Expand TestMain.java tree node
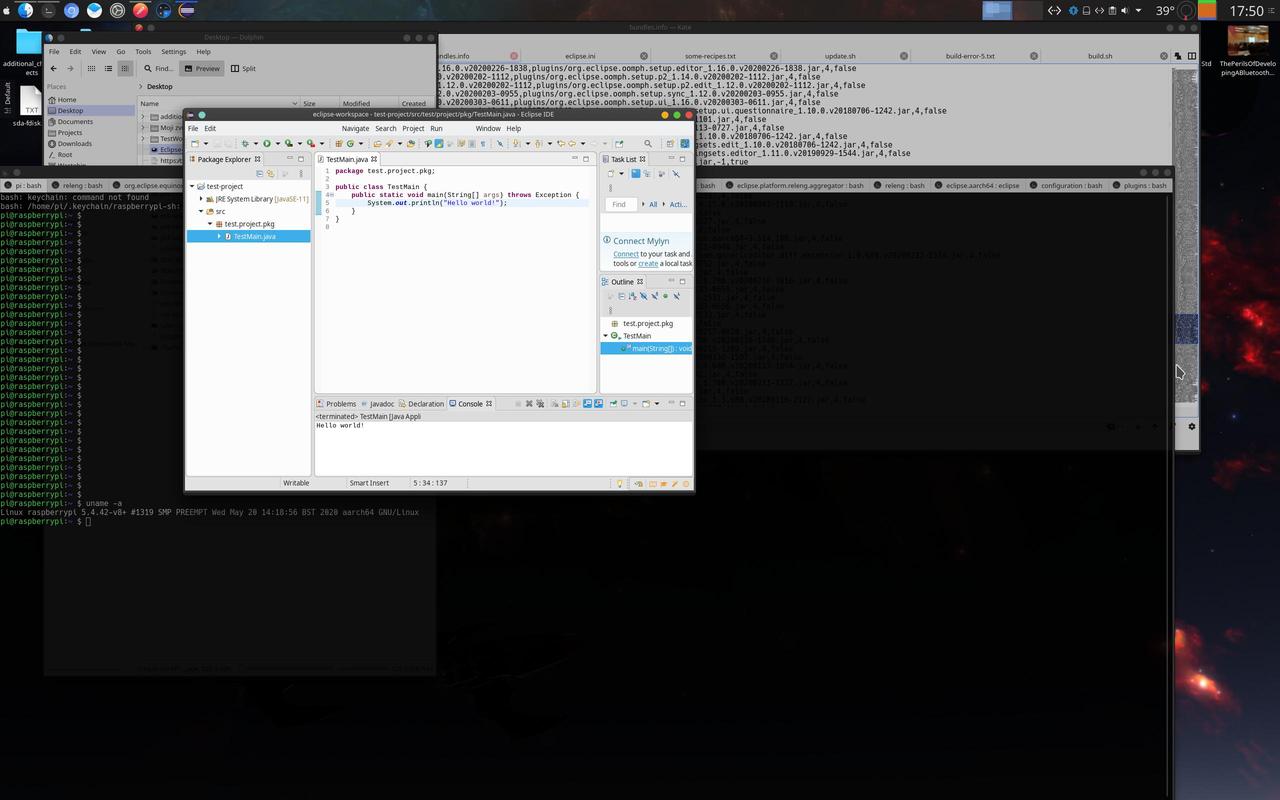 220,236
